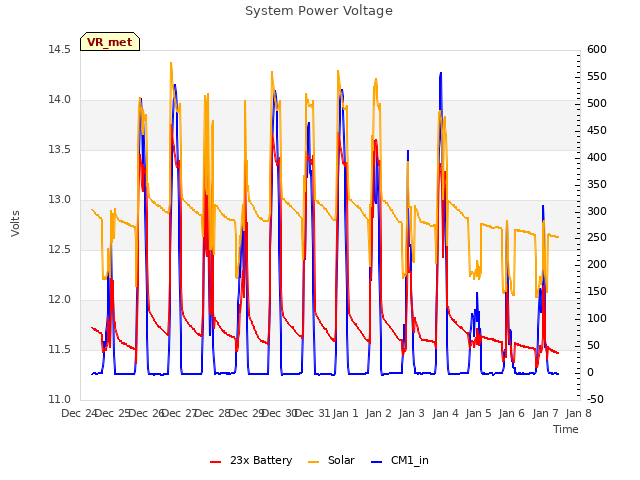Click the VR_met label badge
The height and width of the screenshot is (480, 640).
pyautogui.click(x=110, y=42)
